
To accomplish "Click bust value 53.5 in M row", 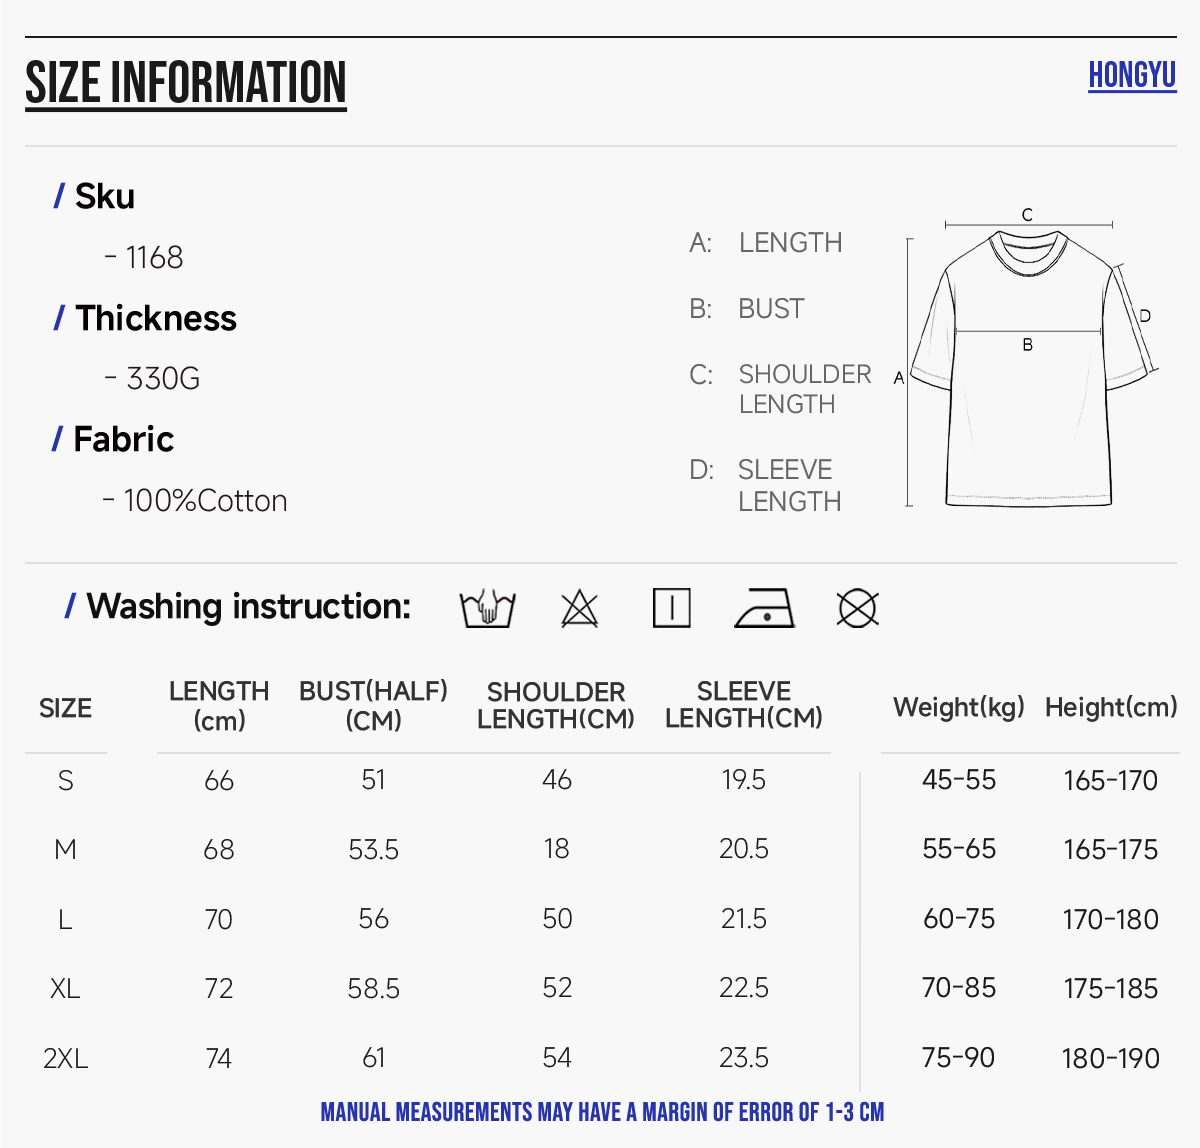I will coord(374,850).
